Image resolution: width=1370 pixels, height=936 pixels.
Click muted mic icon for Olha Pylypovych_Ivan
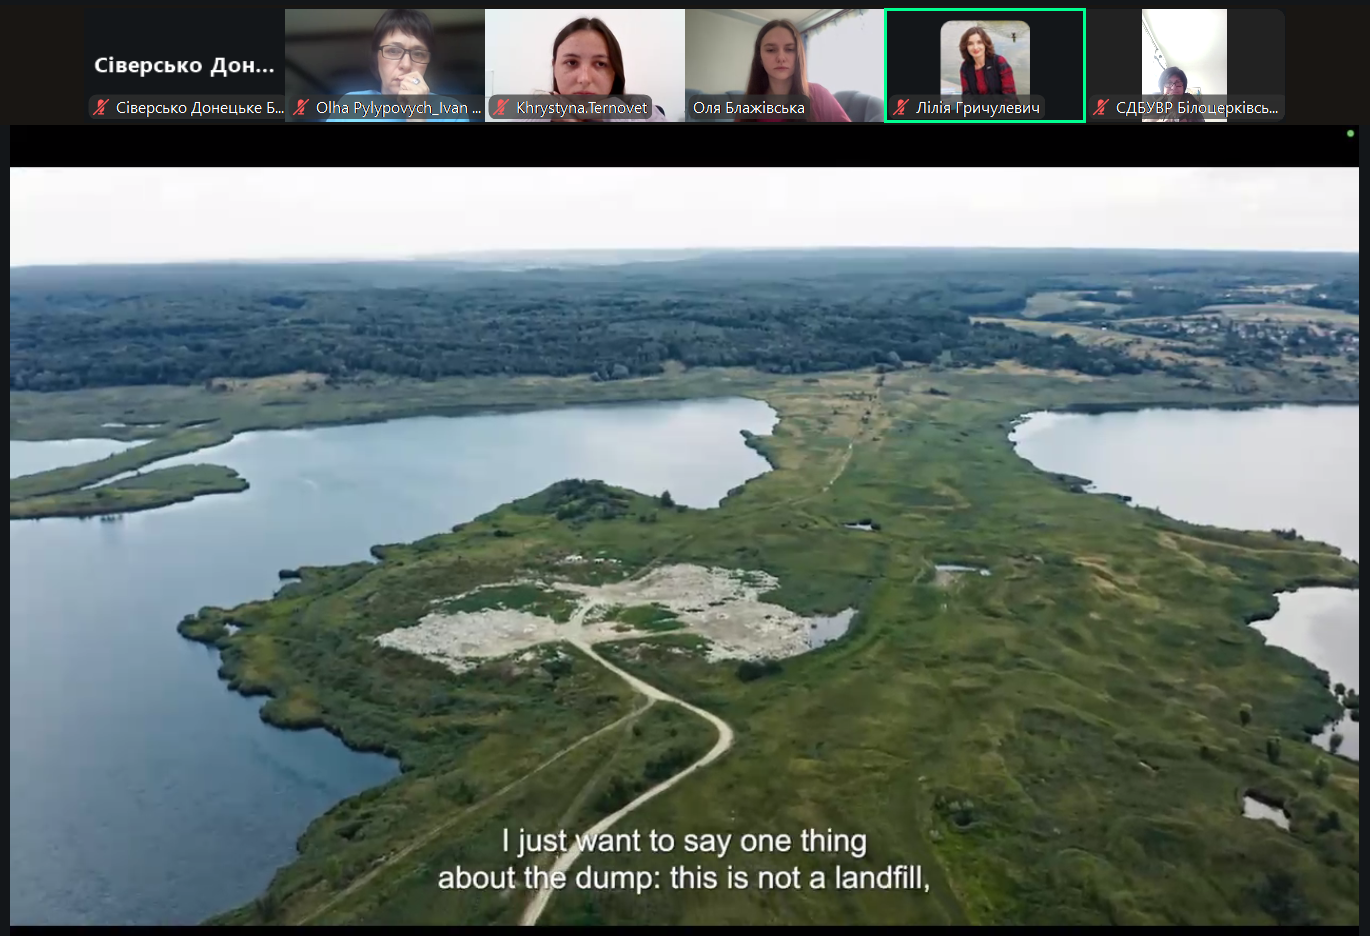[x=301, y=108]
